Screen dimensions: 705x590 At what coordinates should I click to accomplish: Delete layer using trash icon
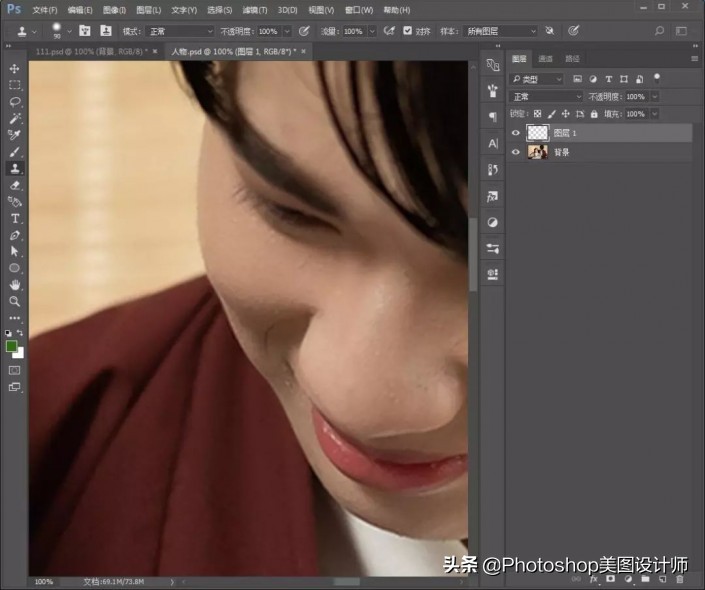click(x=680, y=579)
